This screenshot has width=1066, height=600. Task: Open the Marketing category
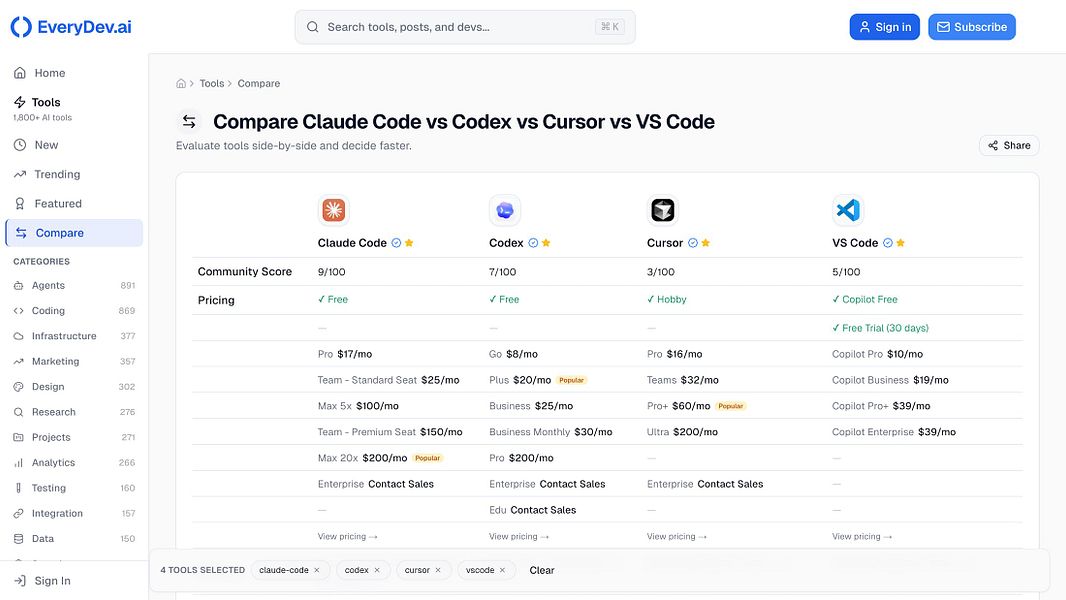pyautogui.click(x=74, y=361)
